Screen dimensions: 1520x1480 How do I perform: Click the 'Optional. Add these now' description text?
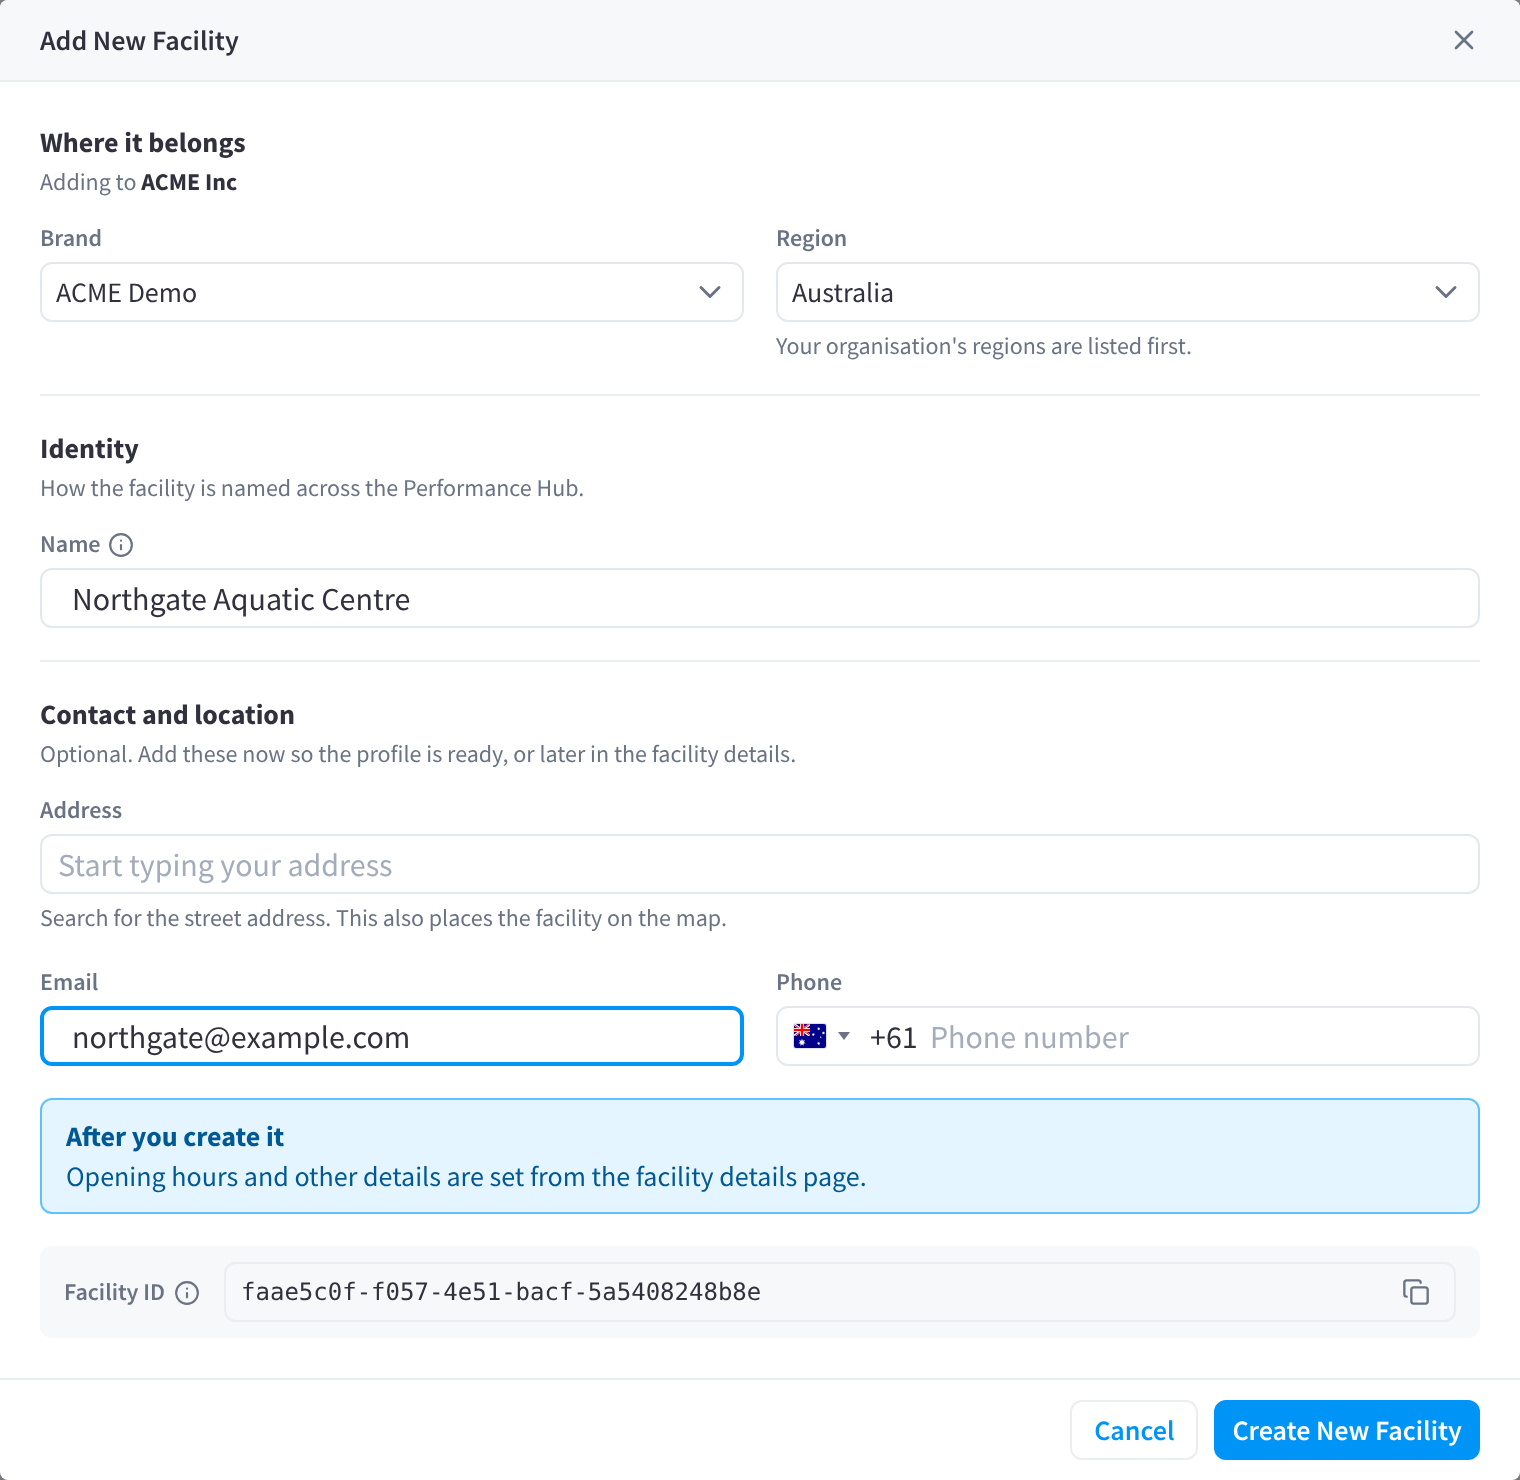tap(418, 754)
